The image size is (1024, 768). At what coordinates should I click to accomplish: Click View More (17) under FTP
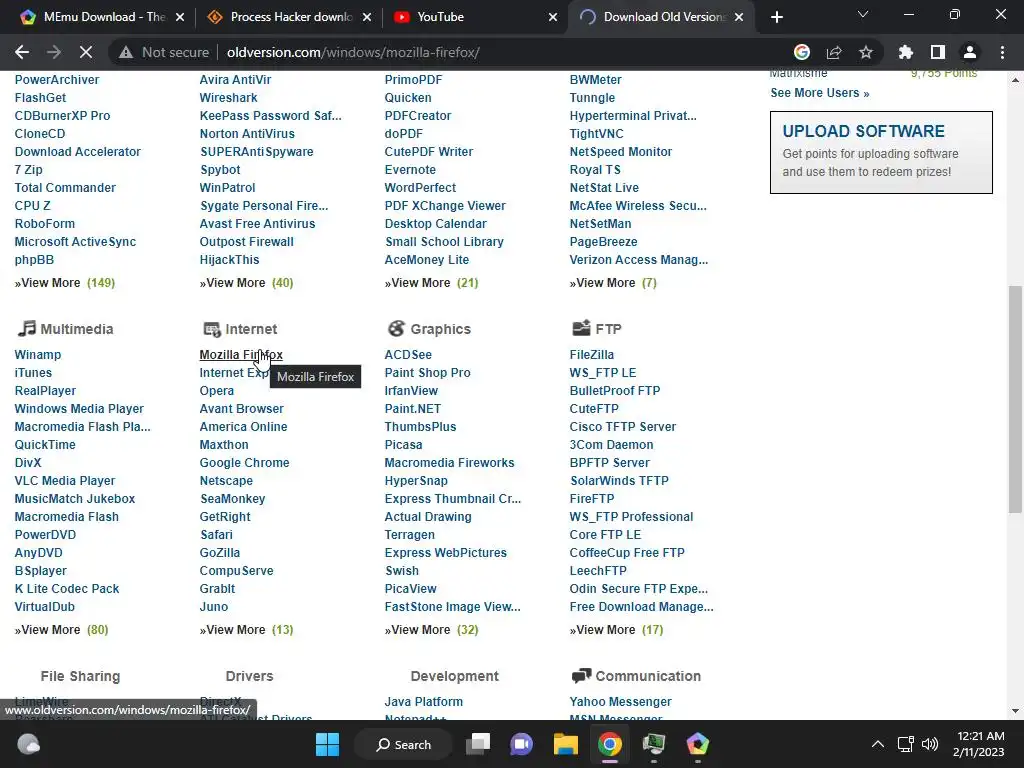[x=616, y=630]
